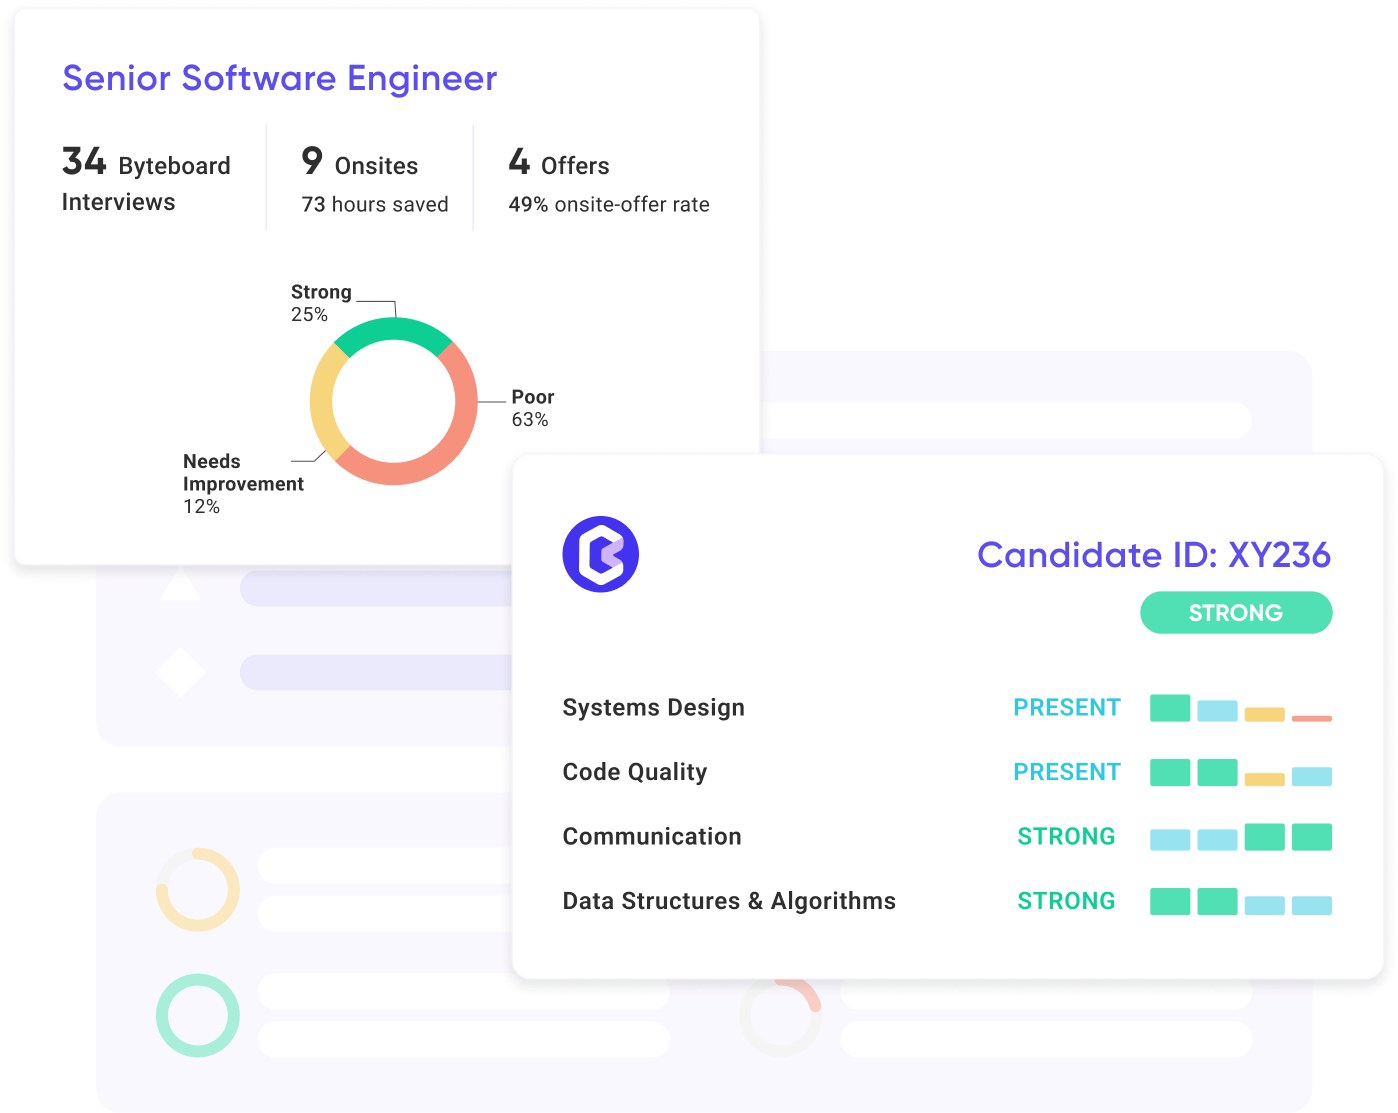Toggle the PRESENT rating for Systems Design
This screenshot has height=1113, width=1398.
(1066, 707)
